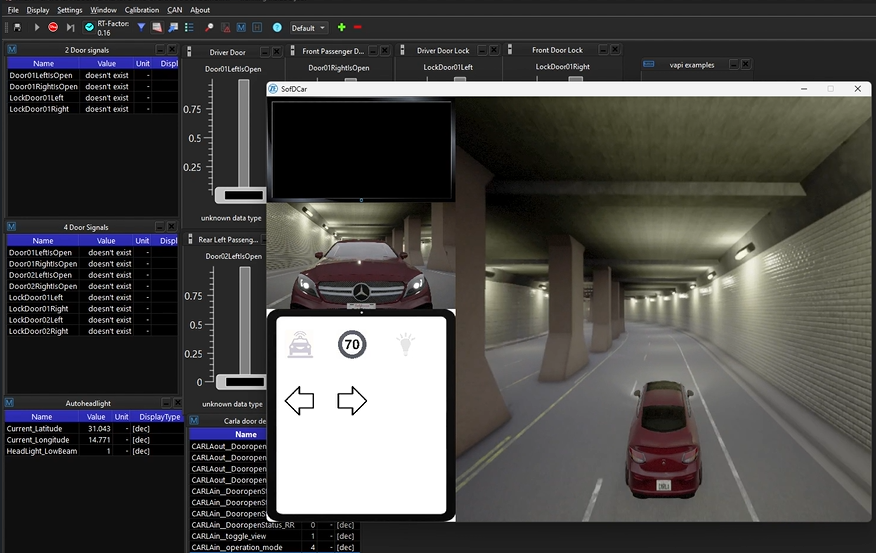Image resolution: width=876 pixels, height=553 pixels.
Task: Click the green plus icon
Action: point(342,27)
